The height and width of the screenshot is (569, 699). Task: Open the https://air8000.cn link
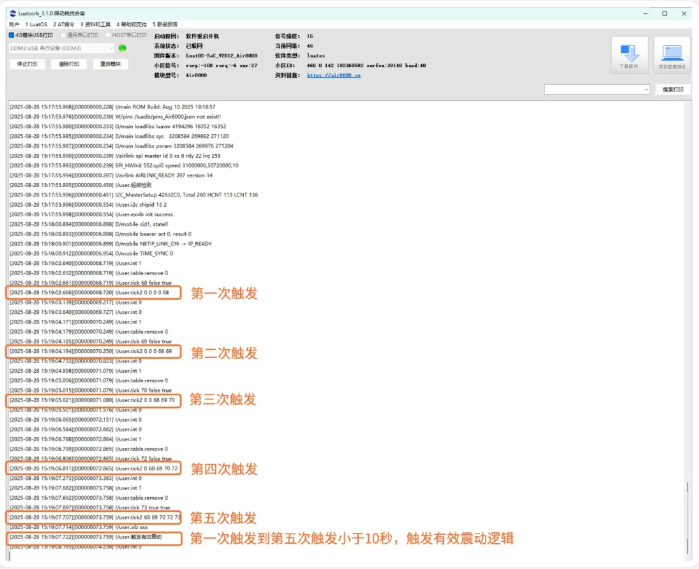(333, 75)
